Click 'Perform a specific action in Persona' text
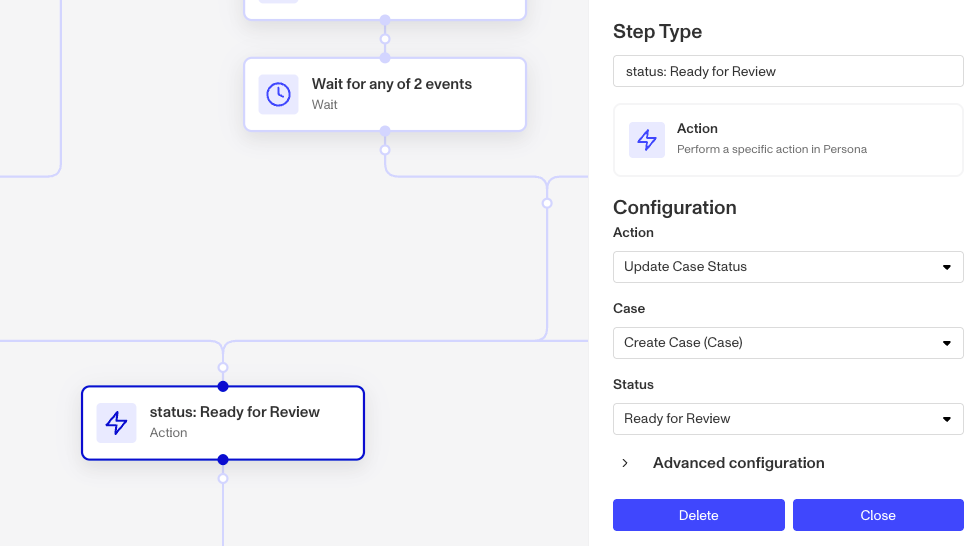Image resolution: width=978 pixels, height=546 pixels. click(772, 149)
